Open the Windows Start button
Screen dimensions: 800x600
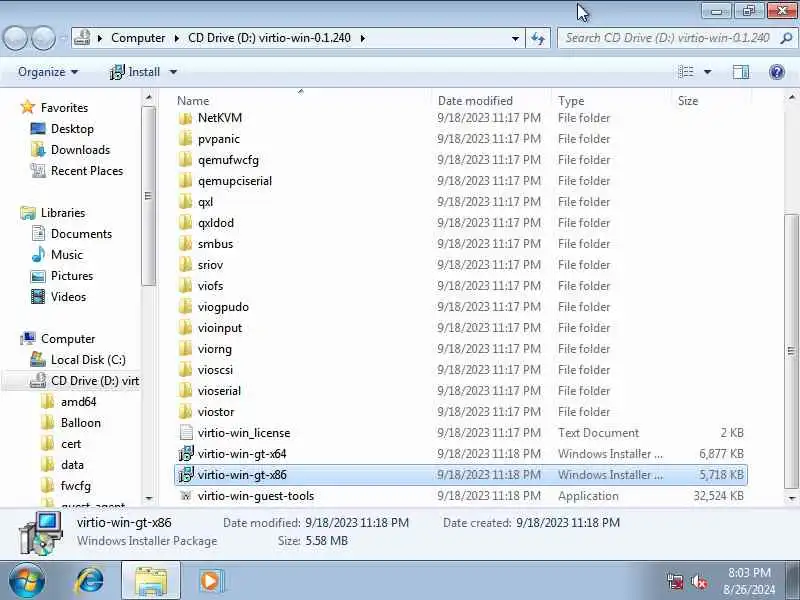pyautogui.click(x=27, y=581)
